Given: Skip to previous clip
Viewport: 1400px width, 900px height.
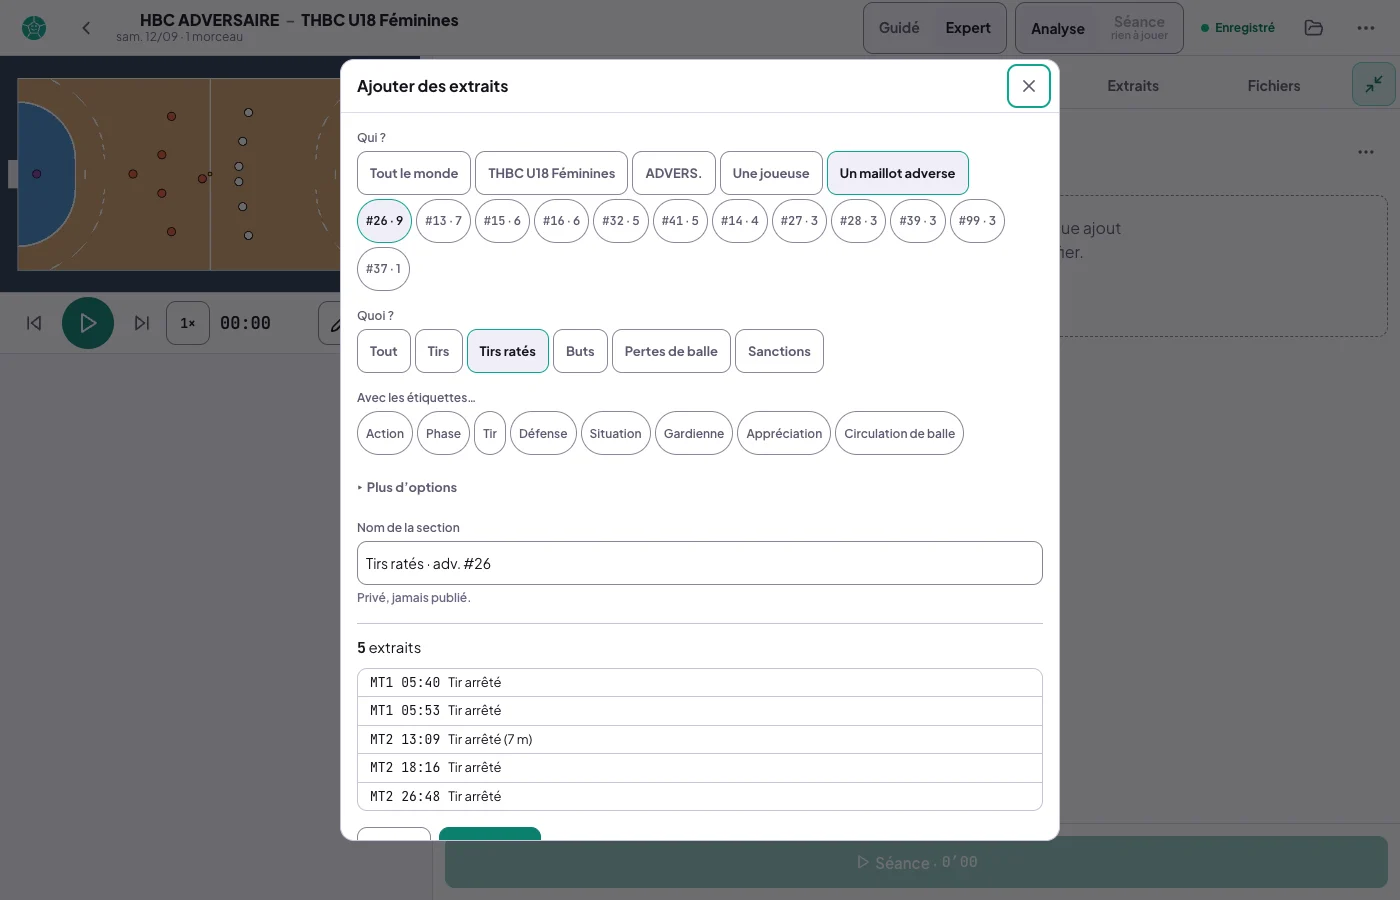Looking at the screenshot, I should pyautogui.click(x=34, y=323).
